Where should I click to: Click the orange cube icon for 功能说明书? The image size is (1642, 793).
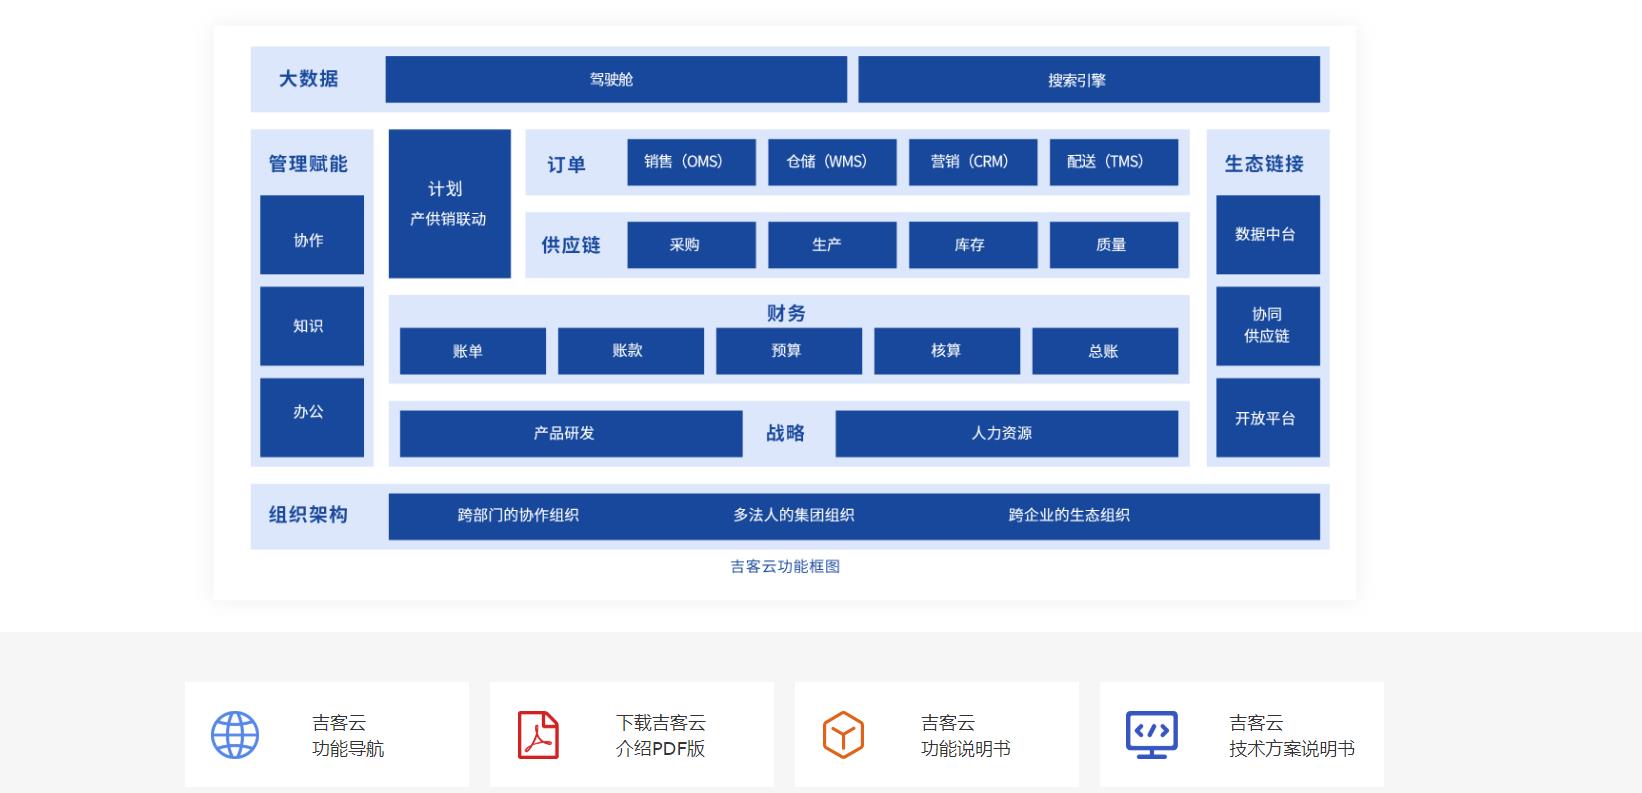coord(843,735)
